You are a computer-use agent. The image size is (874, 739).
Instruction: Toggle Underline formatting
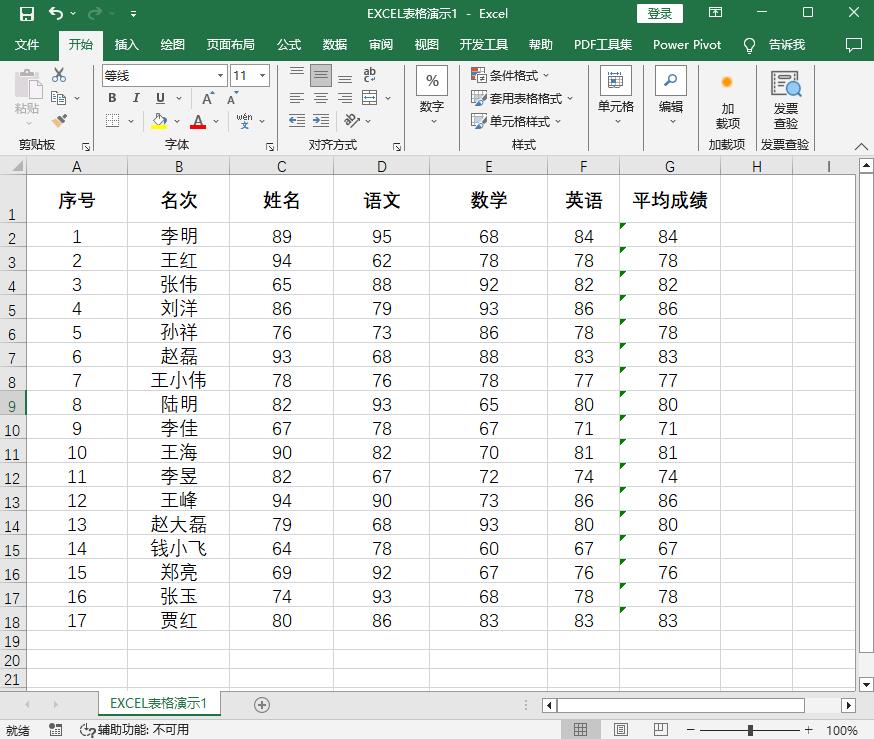(161, 99)
